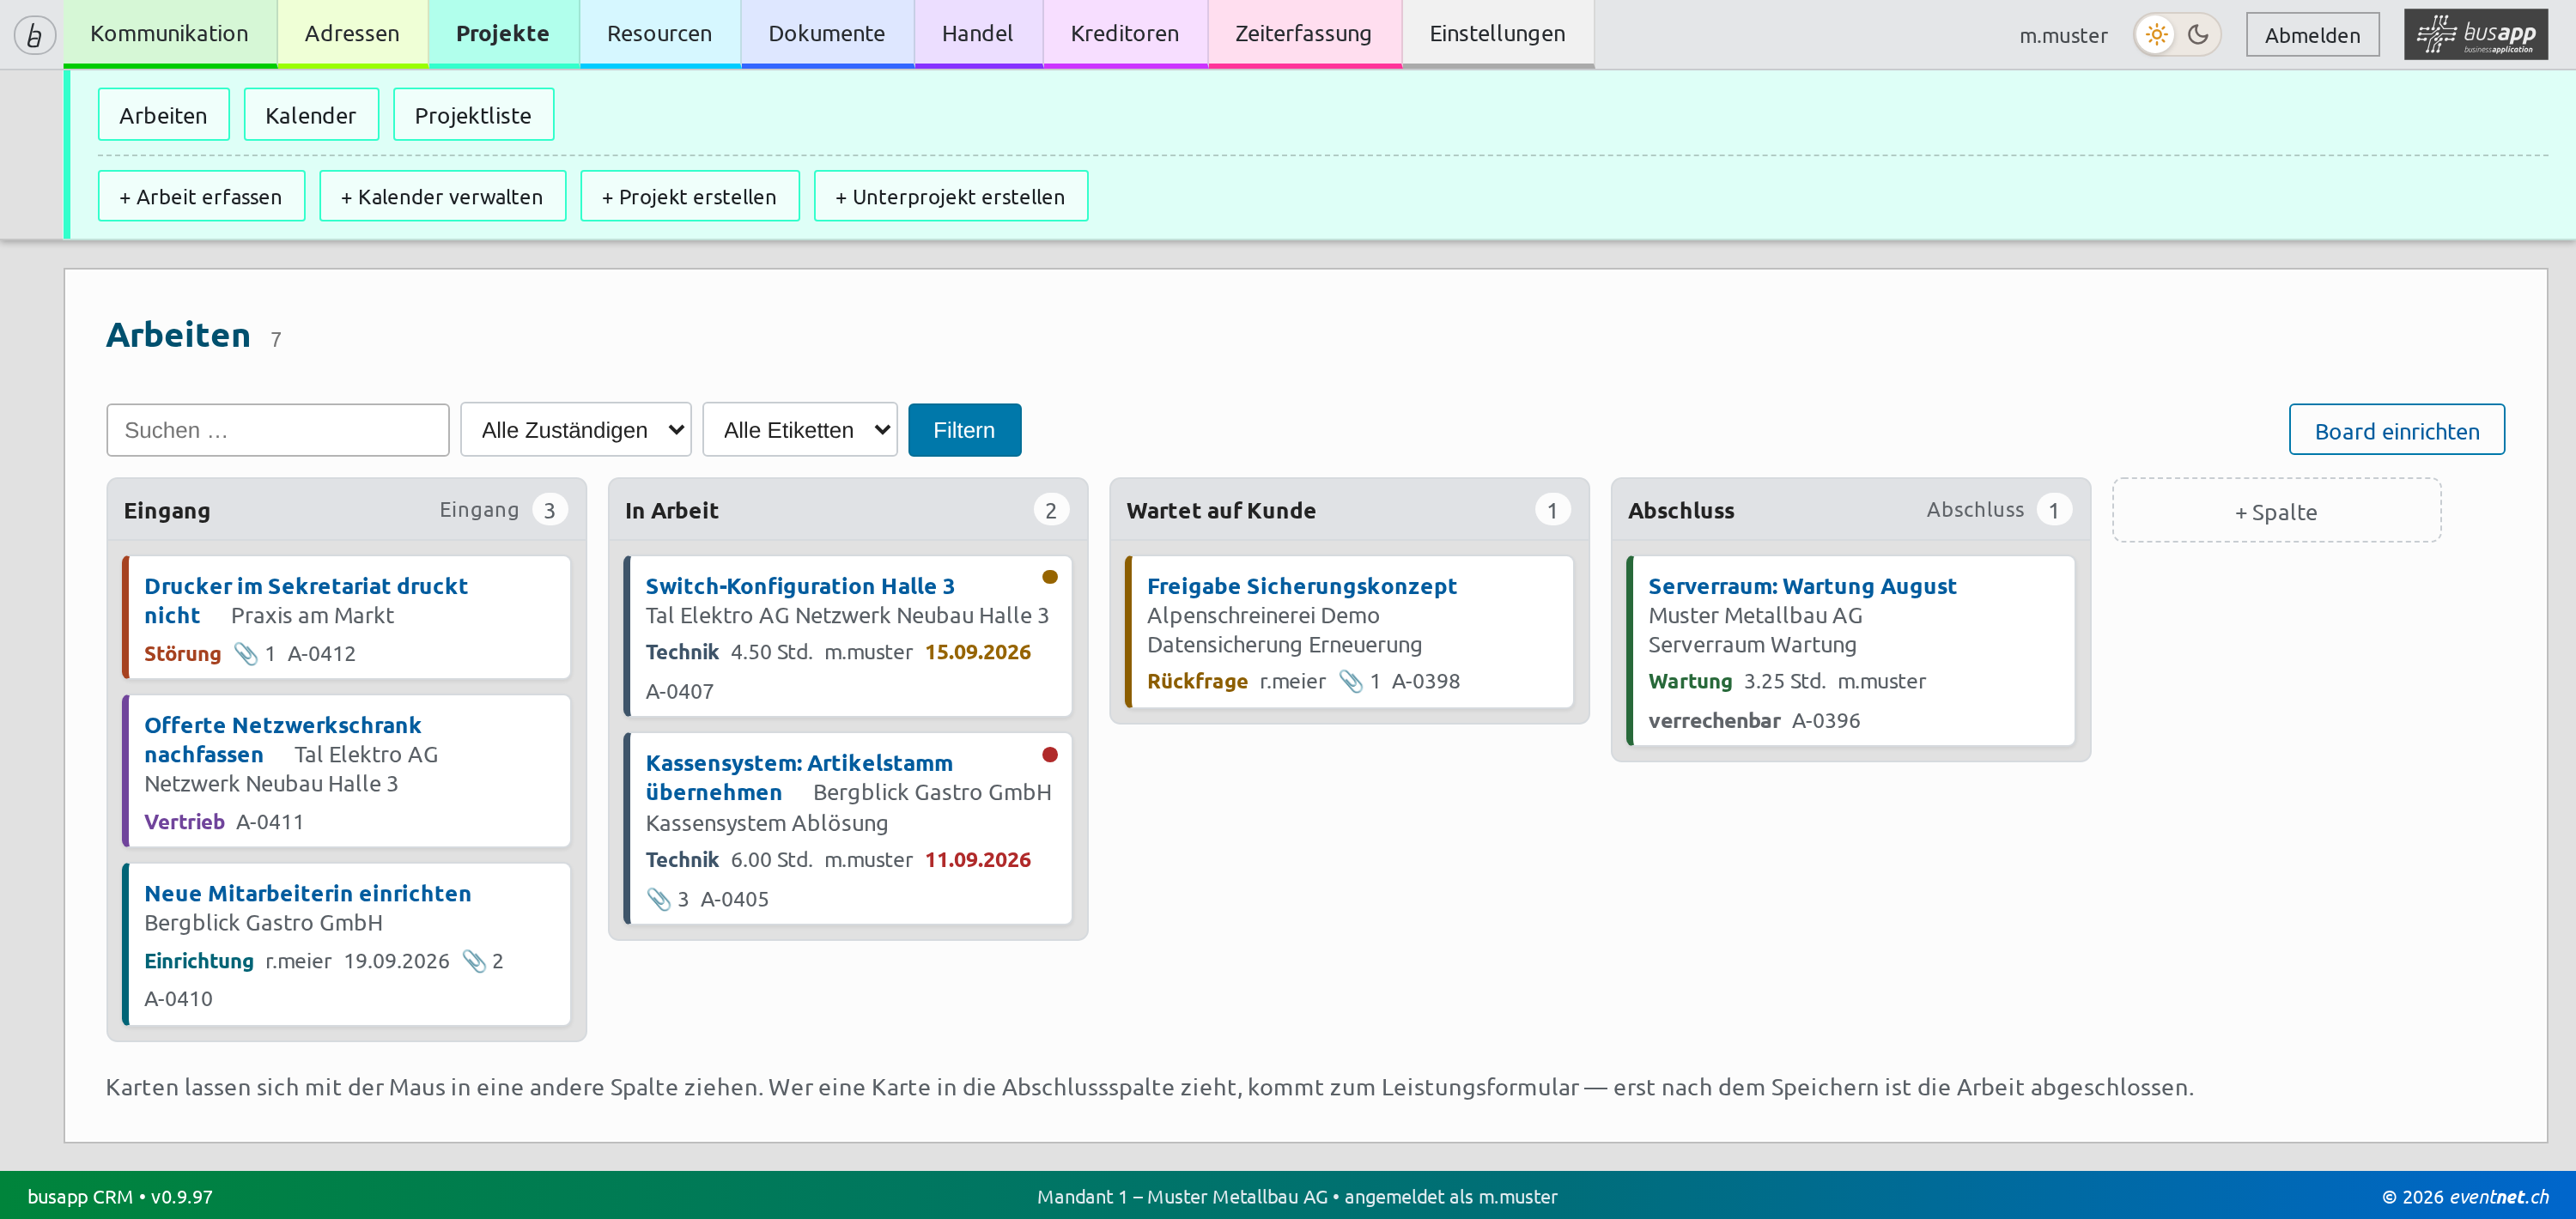The width and height of the screenshot is (2576, 1219).
Task: Click brown status dot on Switch-Konfiguration card
Action: tap(1050, 577)
